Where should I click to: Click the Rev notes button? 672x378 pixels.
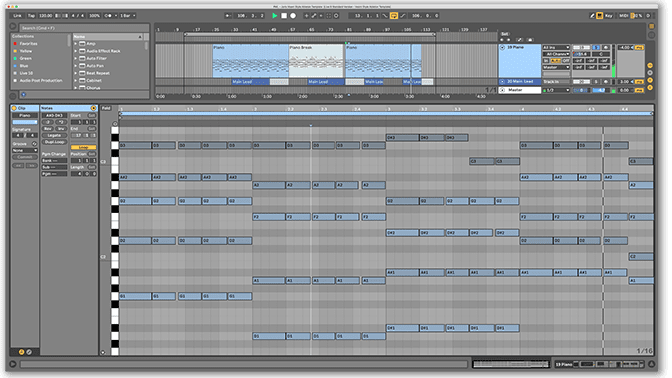pos(48,129)
